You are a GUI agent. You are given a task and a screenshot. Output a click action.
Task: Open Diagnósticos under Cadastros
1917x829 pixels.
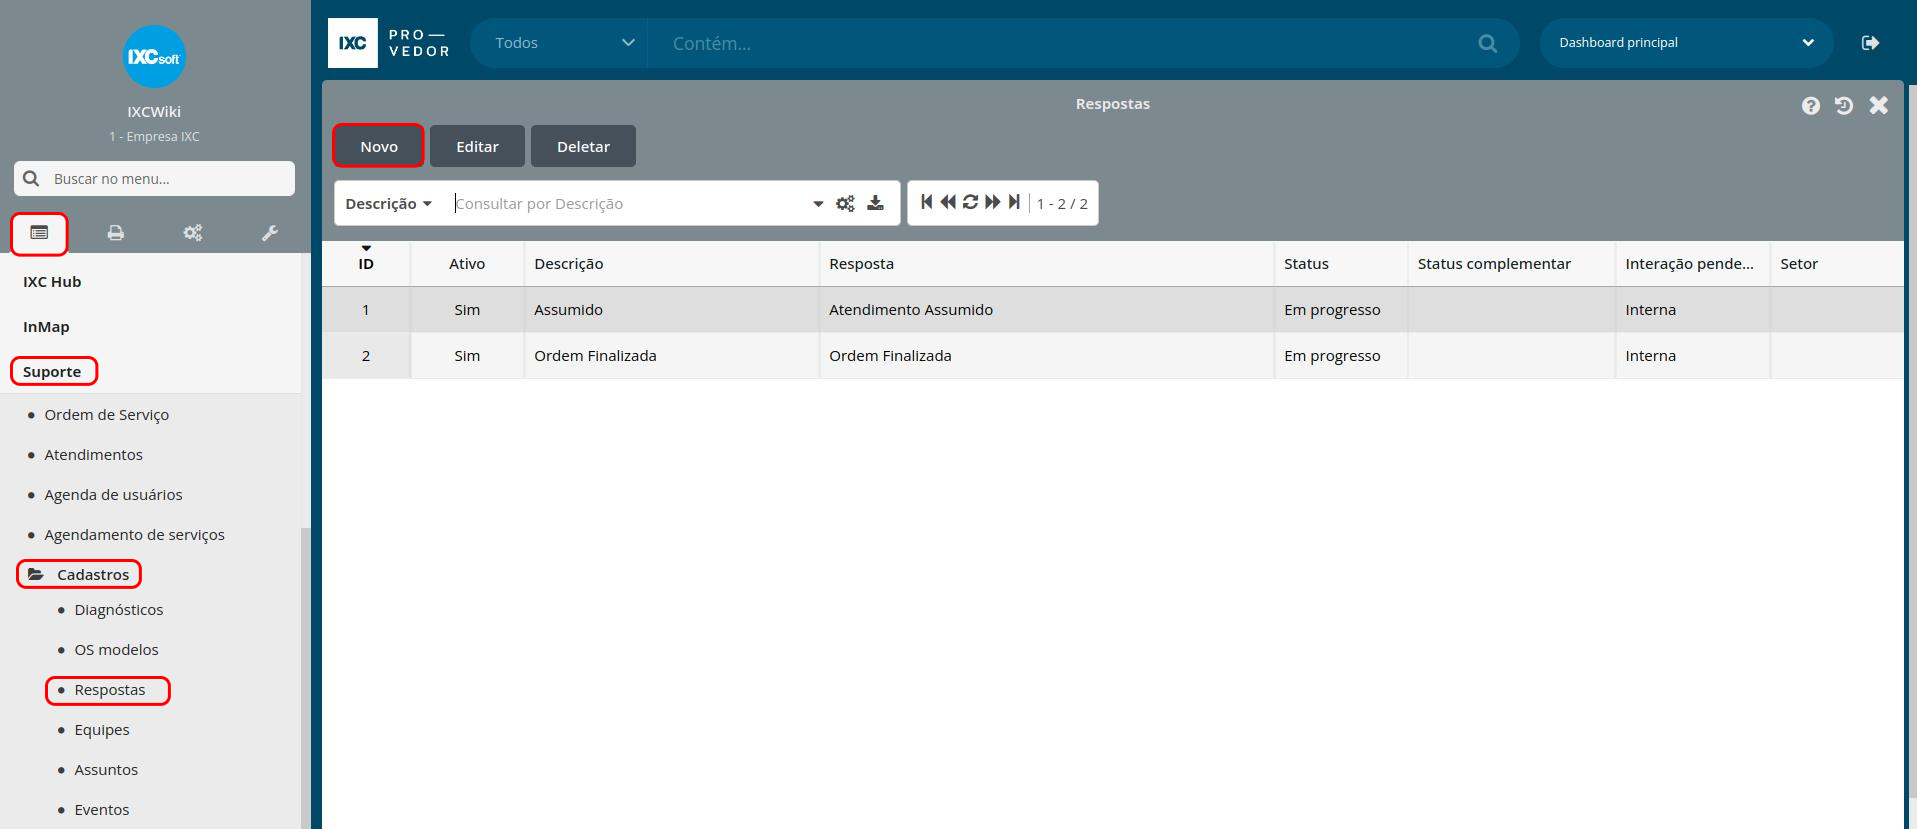coord(118,610)
